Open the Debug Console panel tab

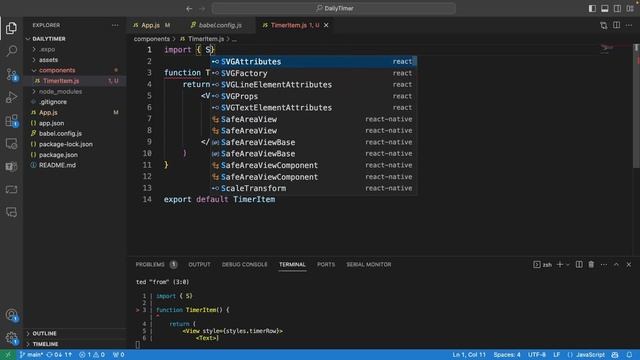(x=244, y=264)
